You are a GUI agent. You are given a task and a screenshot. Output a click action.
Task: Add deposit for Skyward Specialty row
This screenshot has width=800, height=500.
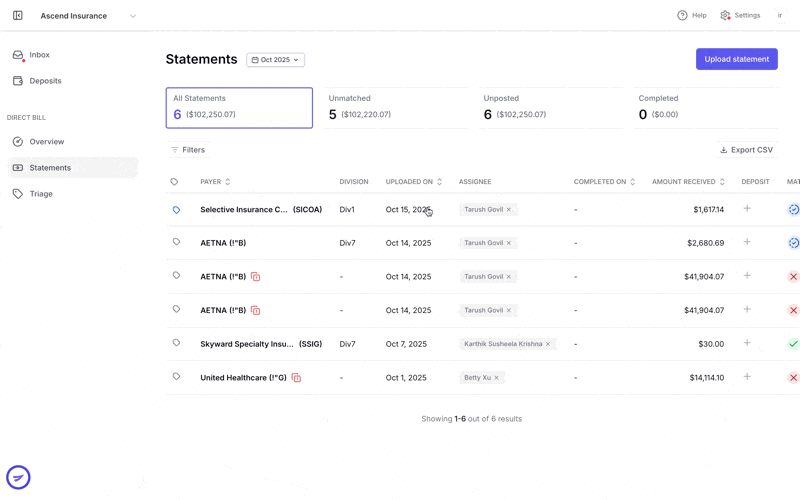tap(747, 343)
